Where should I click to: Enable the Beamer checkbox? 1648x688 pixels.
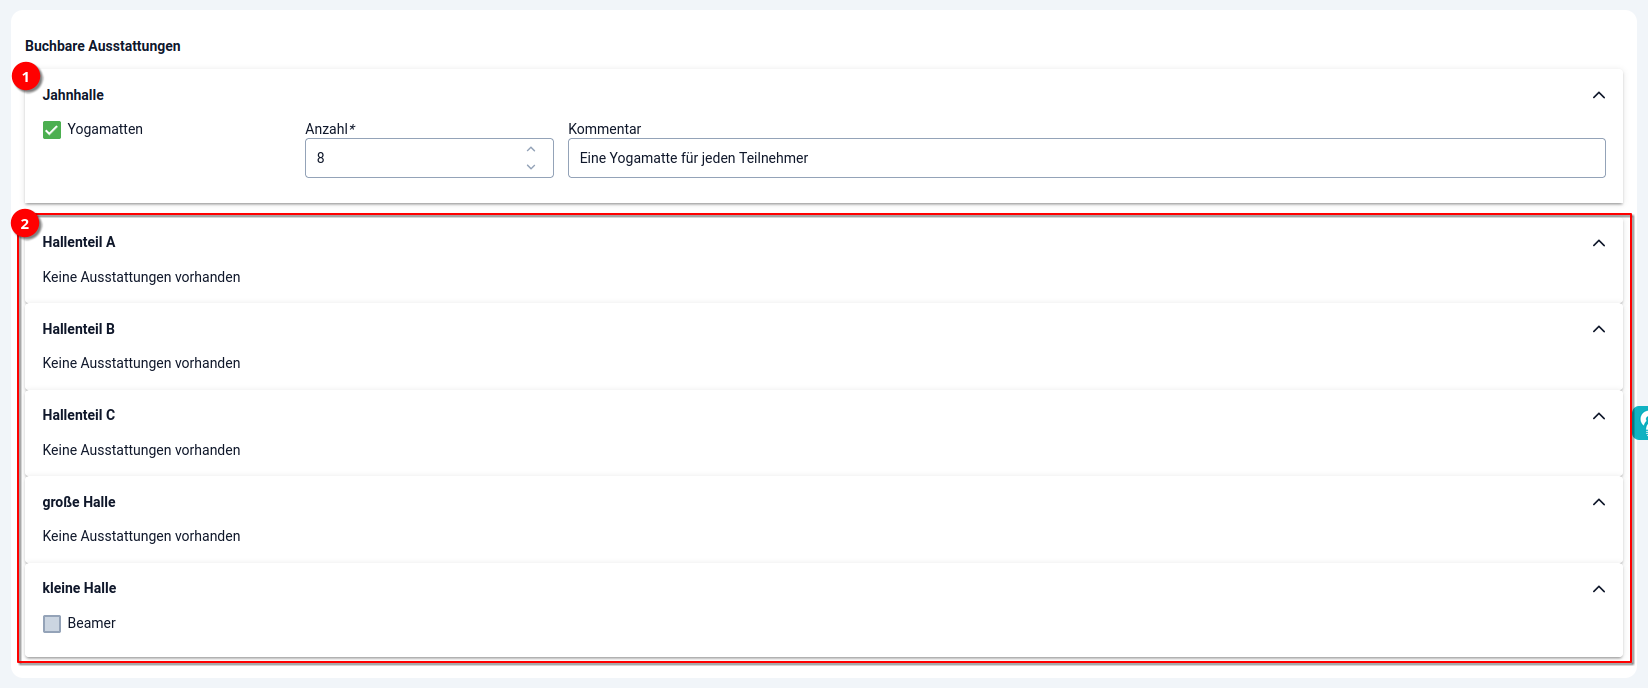[x=52, y=624]
